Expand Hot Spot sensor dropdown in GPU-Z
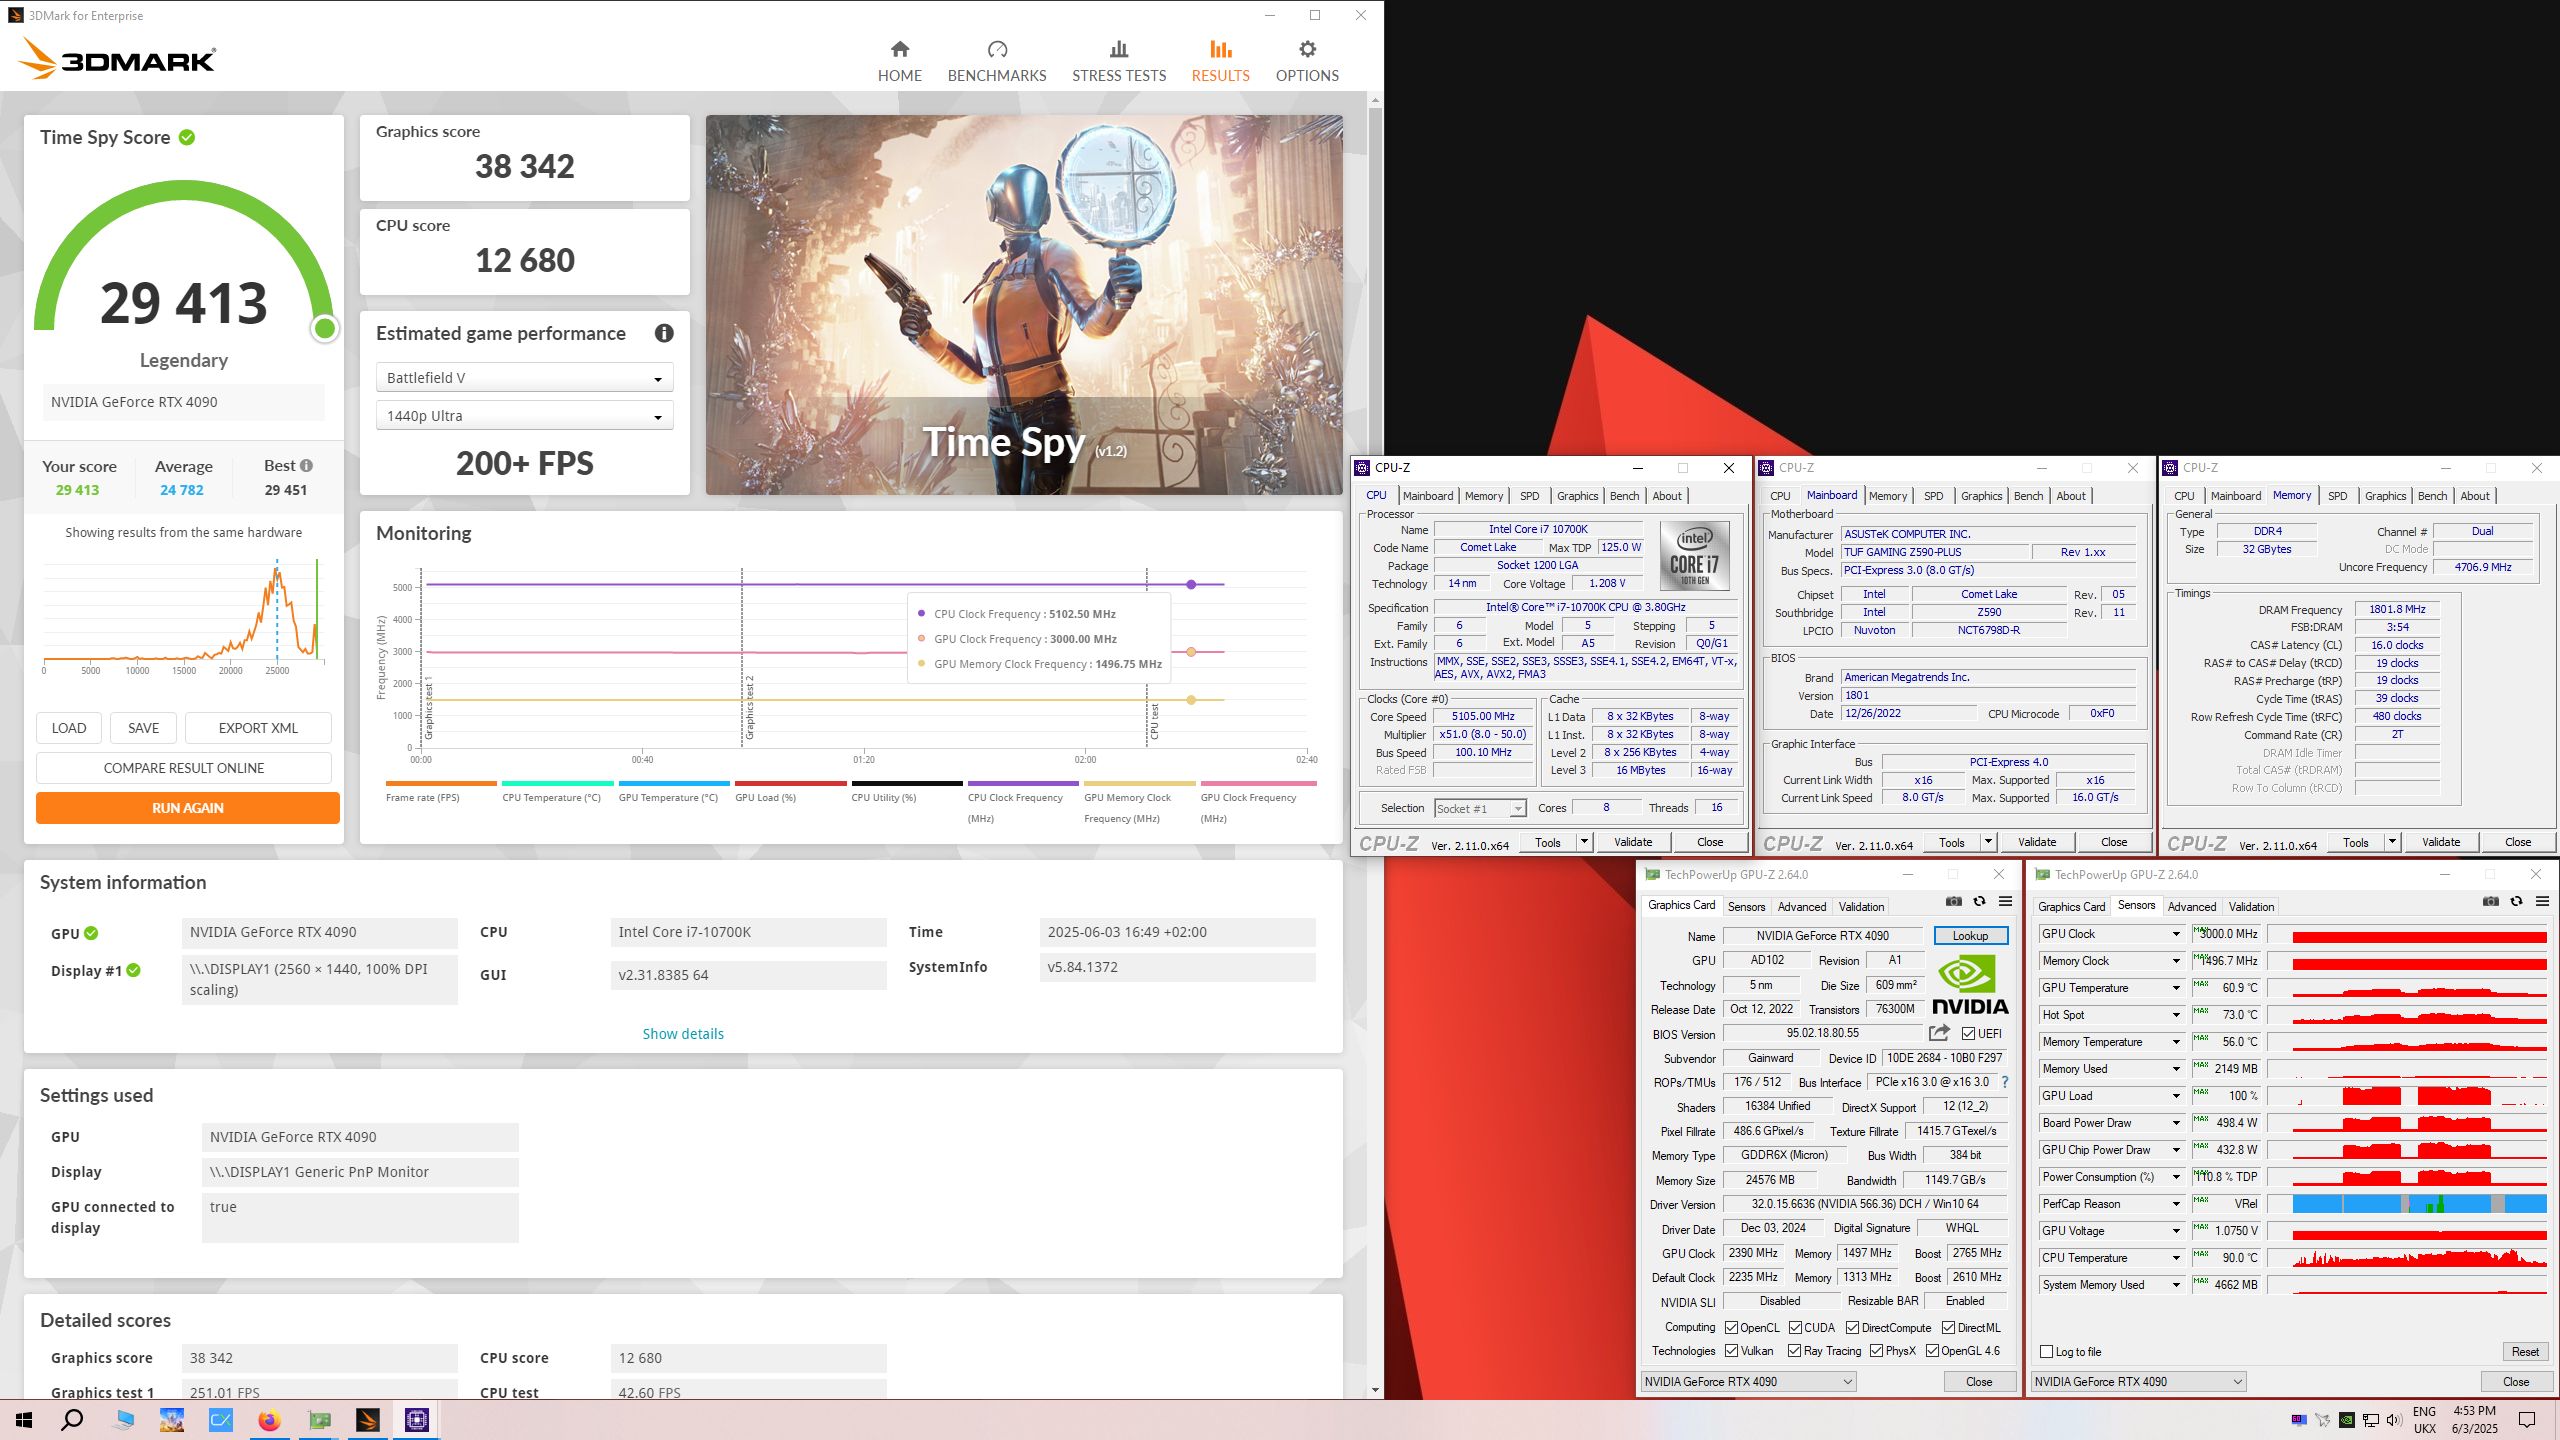The height and width of the screenshot is (1440, 2560). point(2176,1015)
